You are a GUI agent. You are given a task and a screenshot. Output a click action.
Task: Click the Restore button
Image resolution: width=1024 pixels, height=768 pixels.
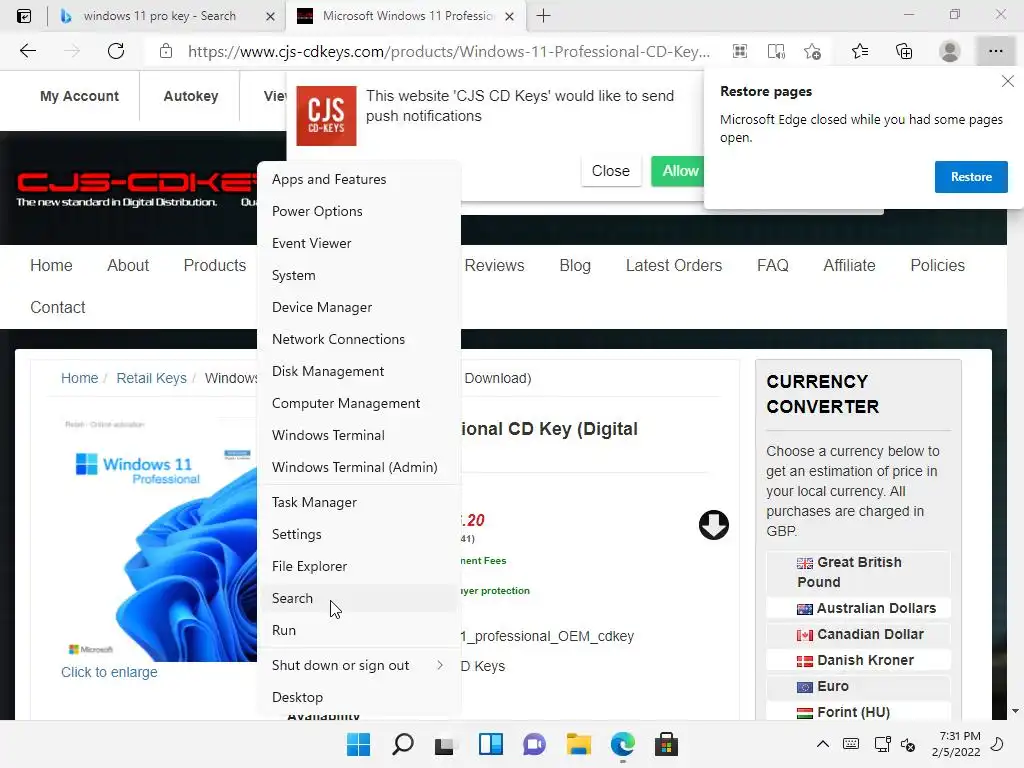[x=970, y=177]
